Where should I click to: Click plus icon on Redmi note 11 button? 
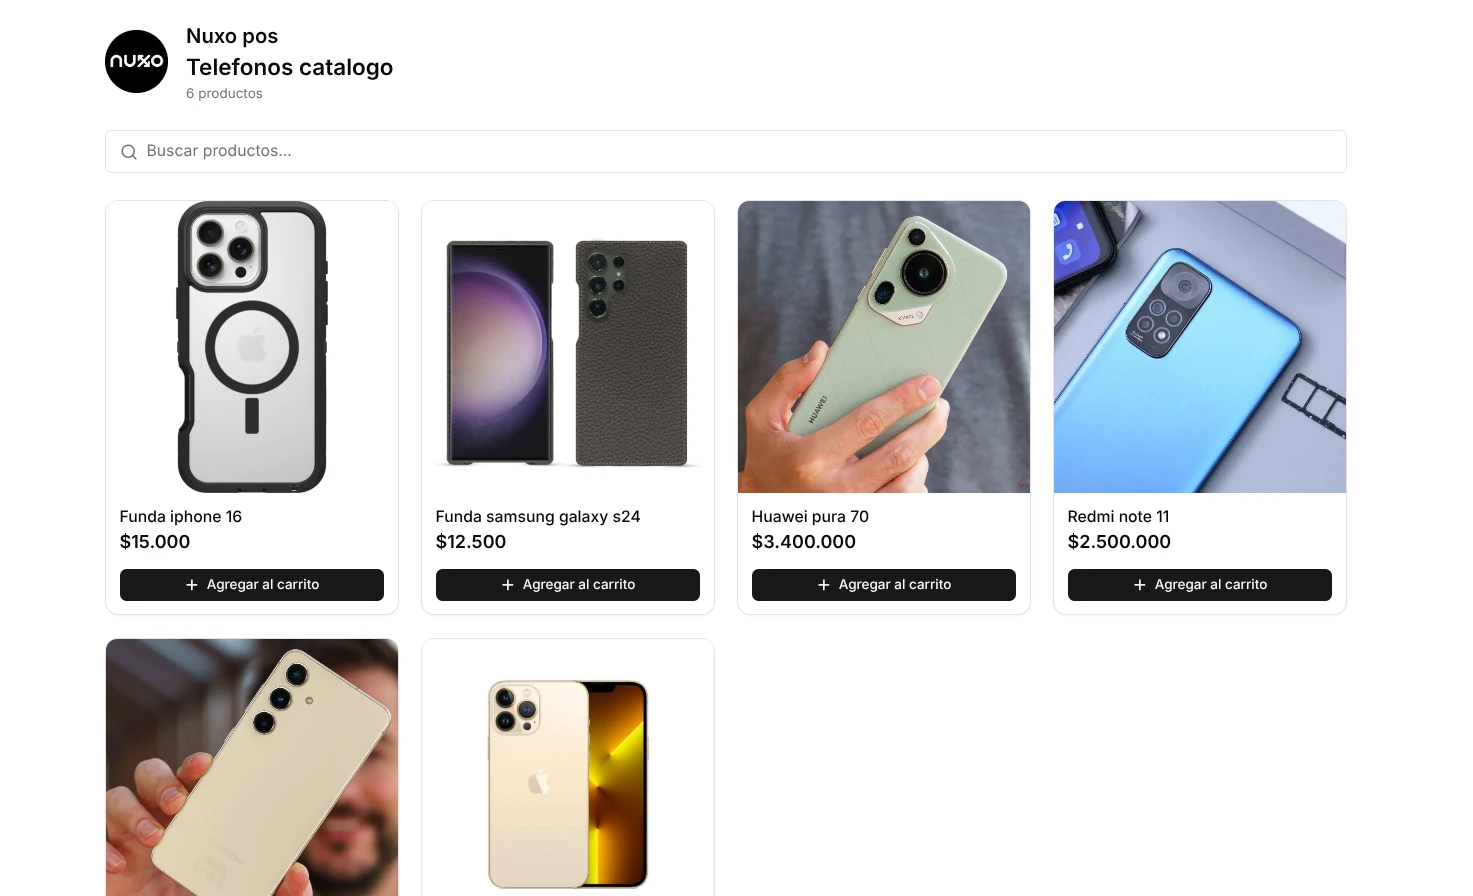[1140, 585]
